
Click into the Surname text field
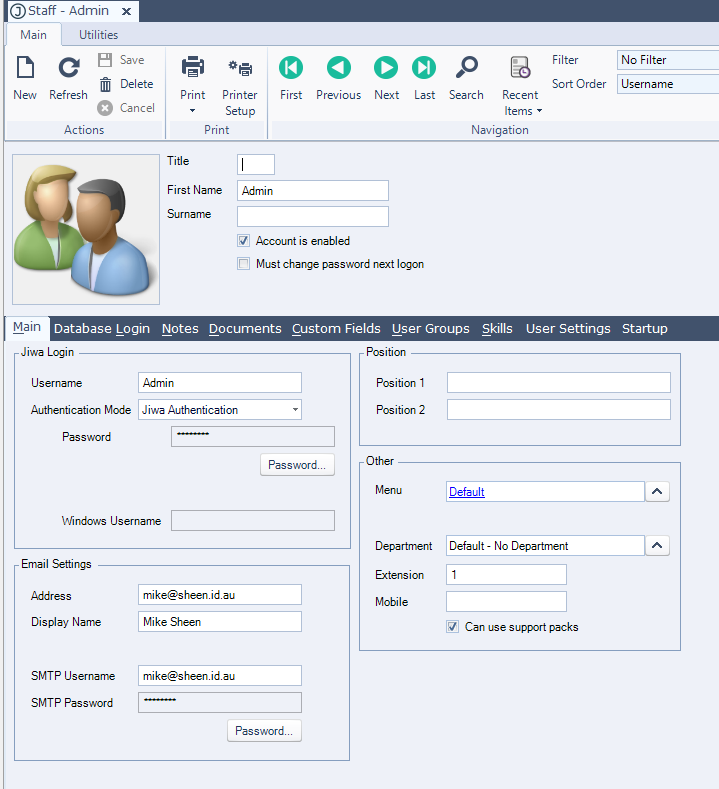(x=312, y=216)
